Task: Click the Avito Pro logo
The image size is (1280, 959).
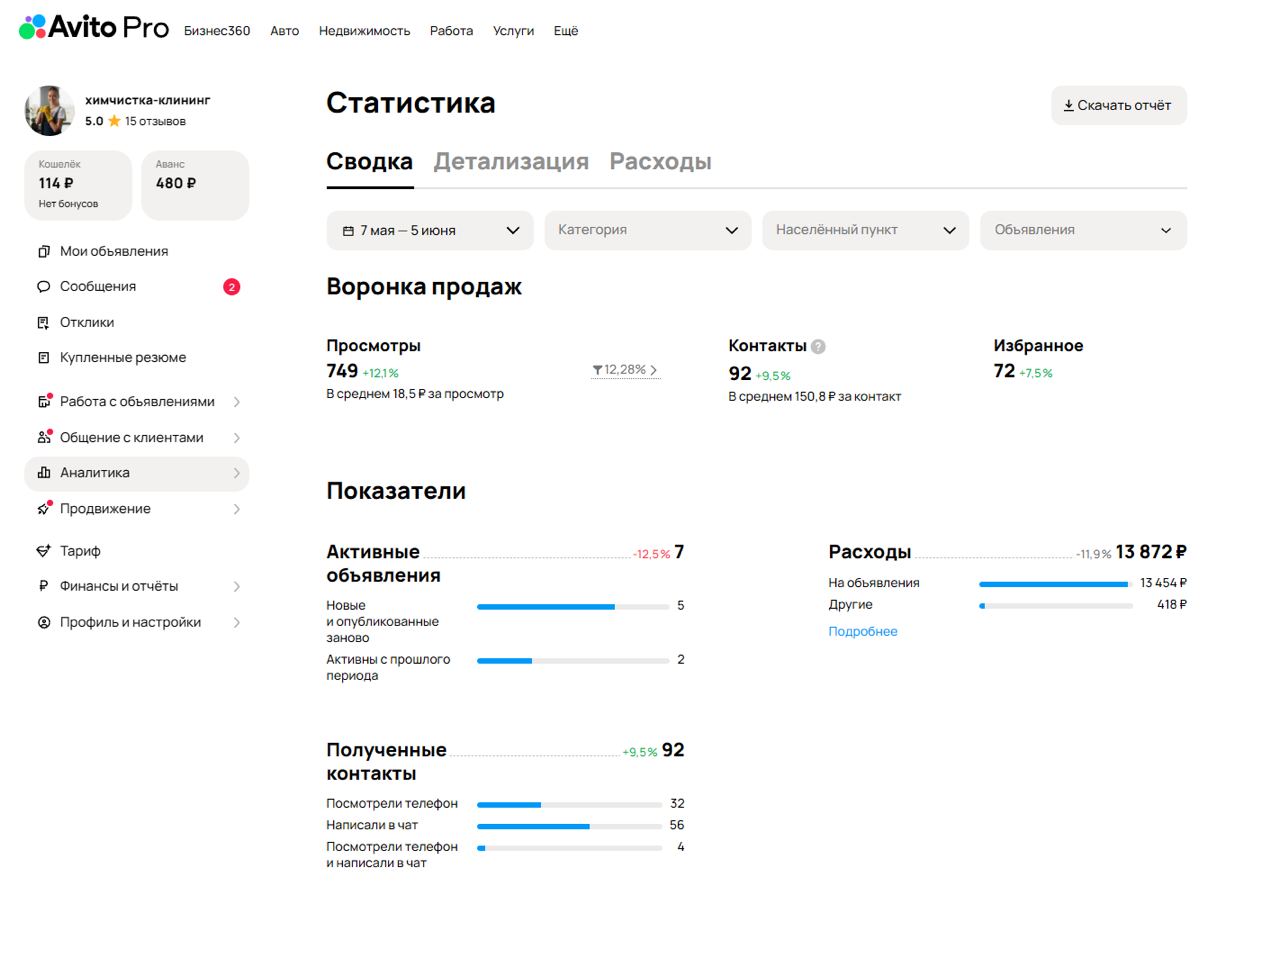Action: coord(94,28)
